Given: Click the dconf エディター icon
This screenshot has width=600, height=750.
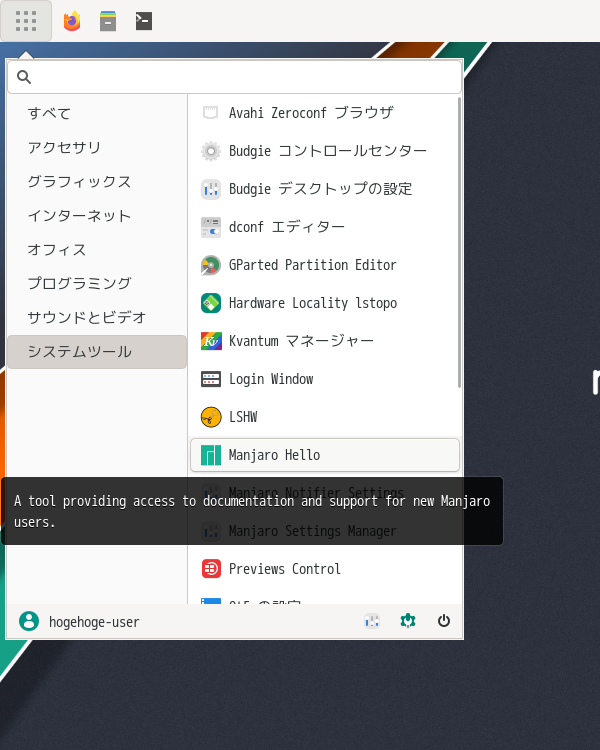Looking at the screenshot, I should pyautogui.click(x=211, y=227).
